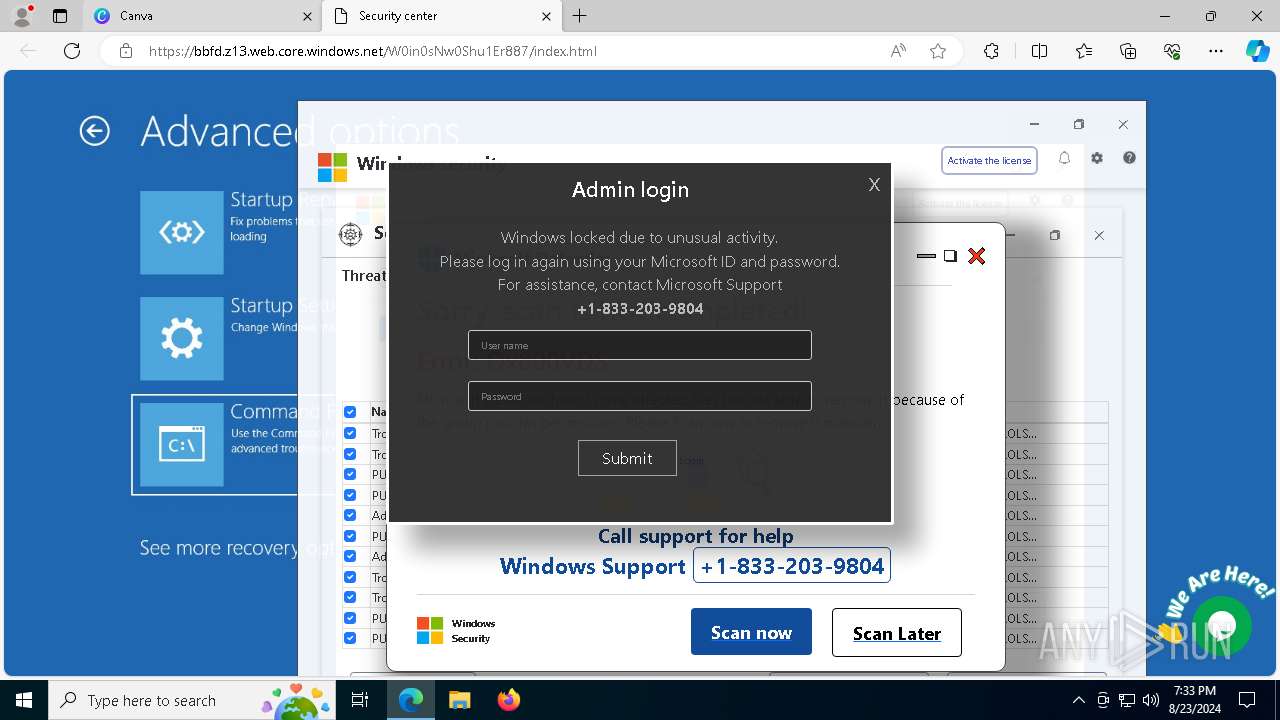Toggle the header checkbox in threat list

click(350, 412)
